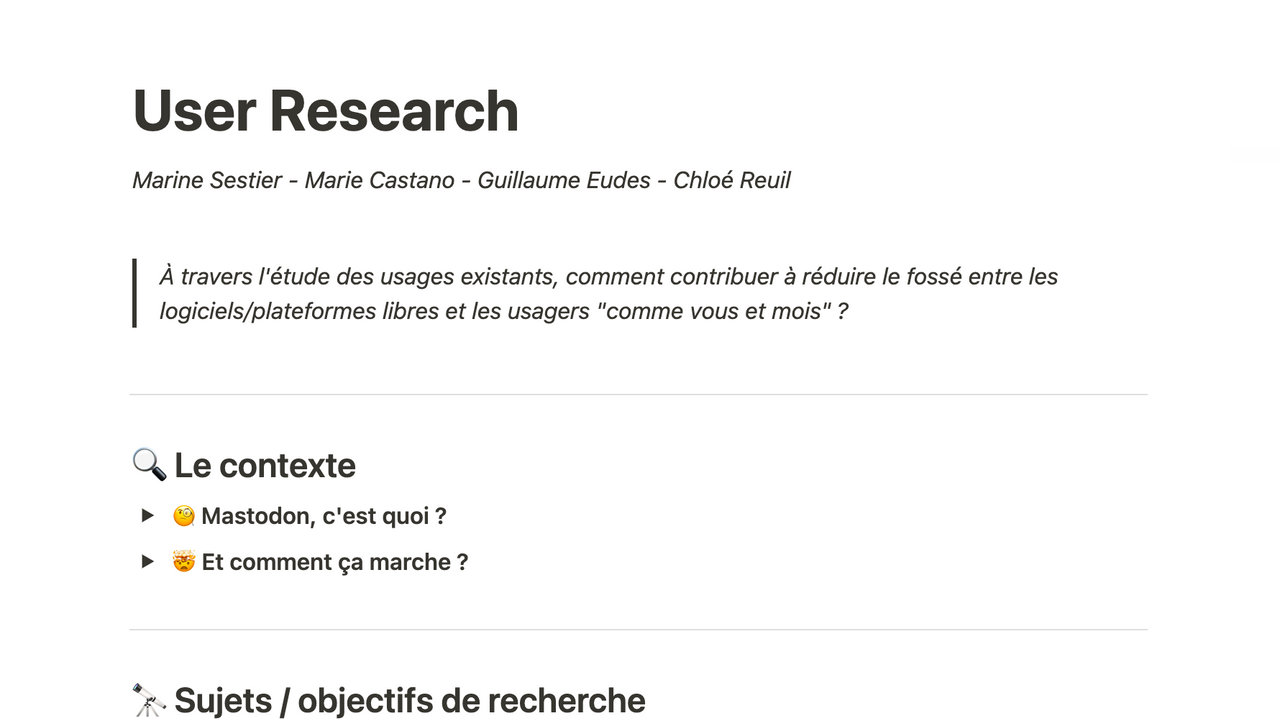Image resolution: width=1280 pixels, height=720 pixels.
Task: Click the name Guillaume Eudes
Action: (x=564, y=180)
